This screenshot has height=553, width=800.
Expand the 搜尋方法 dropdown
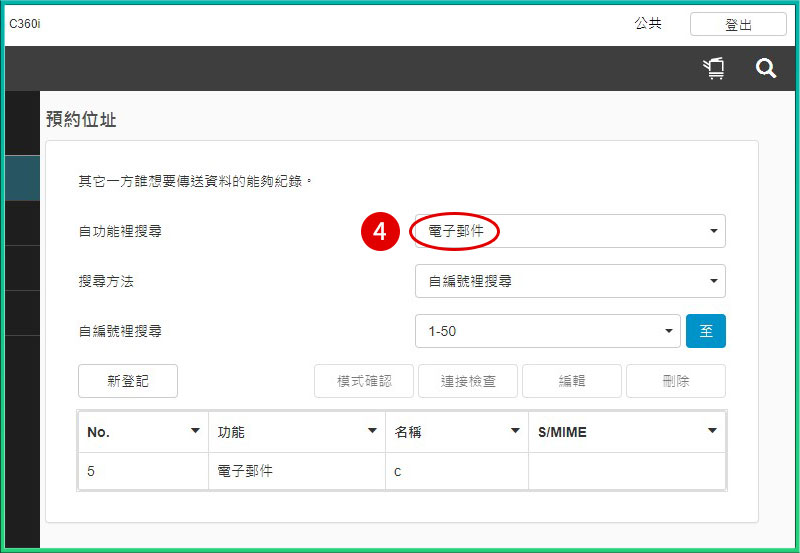click(x=570, y=282)
